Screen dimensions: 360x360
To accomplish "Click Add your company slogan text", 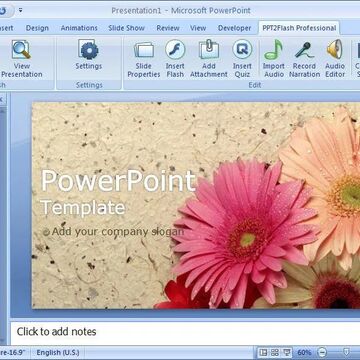I will (x=118, y=232).
